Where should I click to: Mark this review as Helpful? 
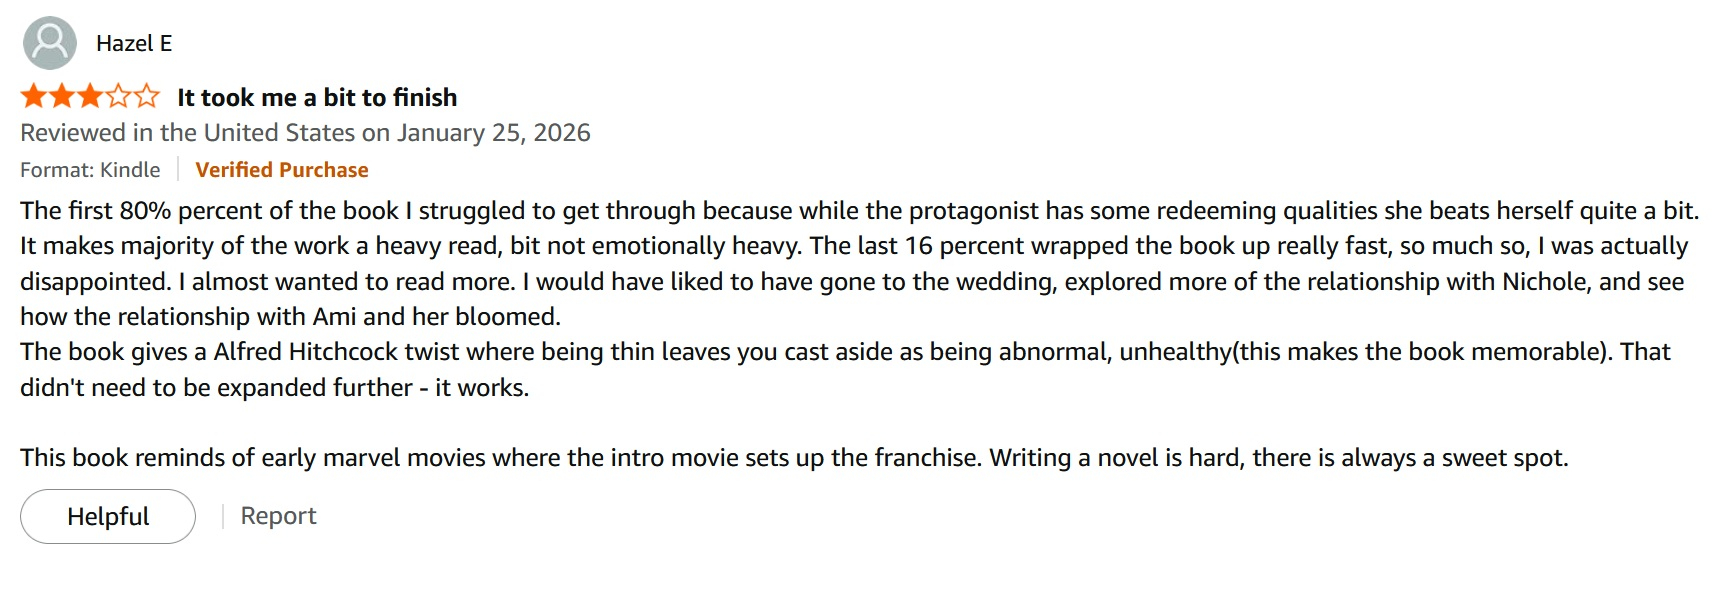[x=108, y=516]
